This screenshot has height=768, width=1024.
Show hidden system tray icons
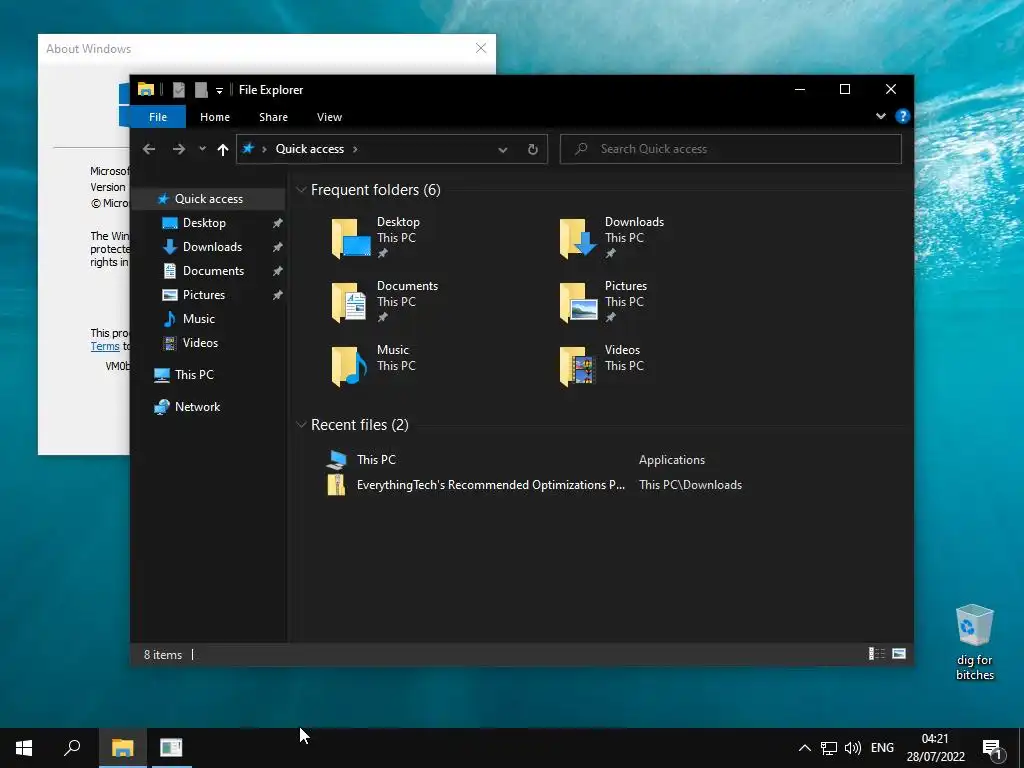pos(805,748)
